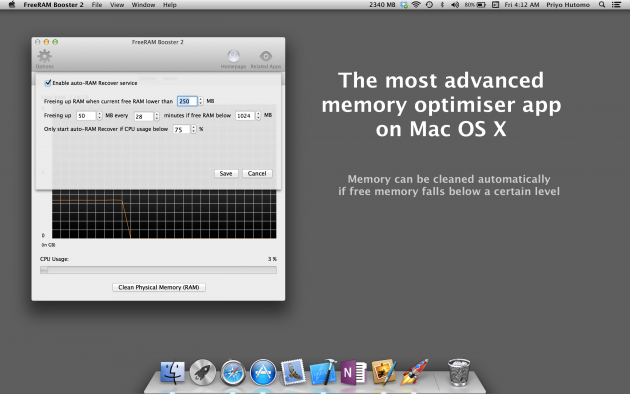The image size is (630, 394).
Task: Click the 2340 MB memory status item
Action: point(382,5)
